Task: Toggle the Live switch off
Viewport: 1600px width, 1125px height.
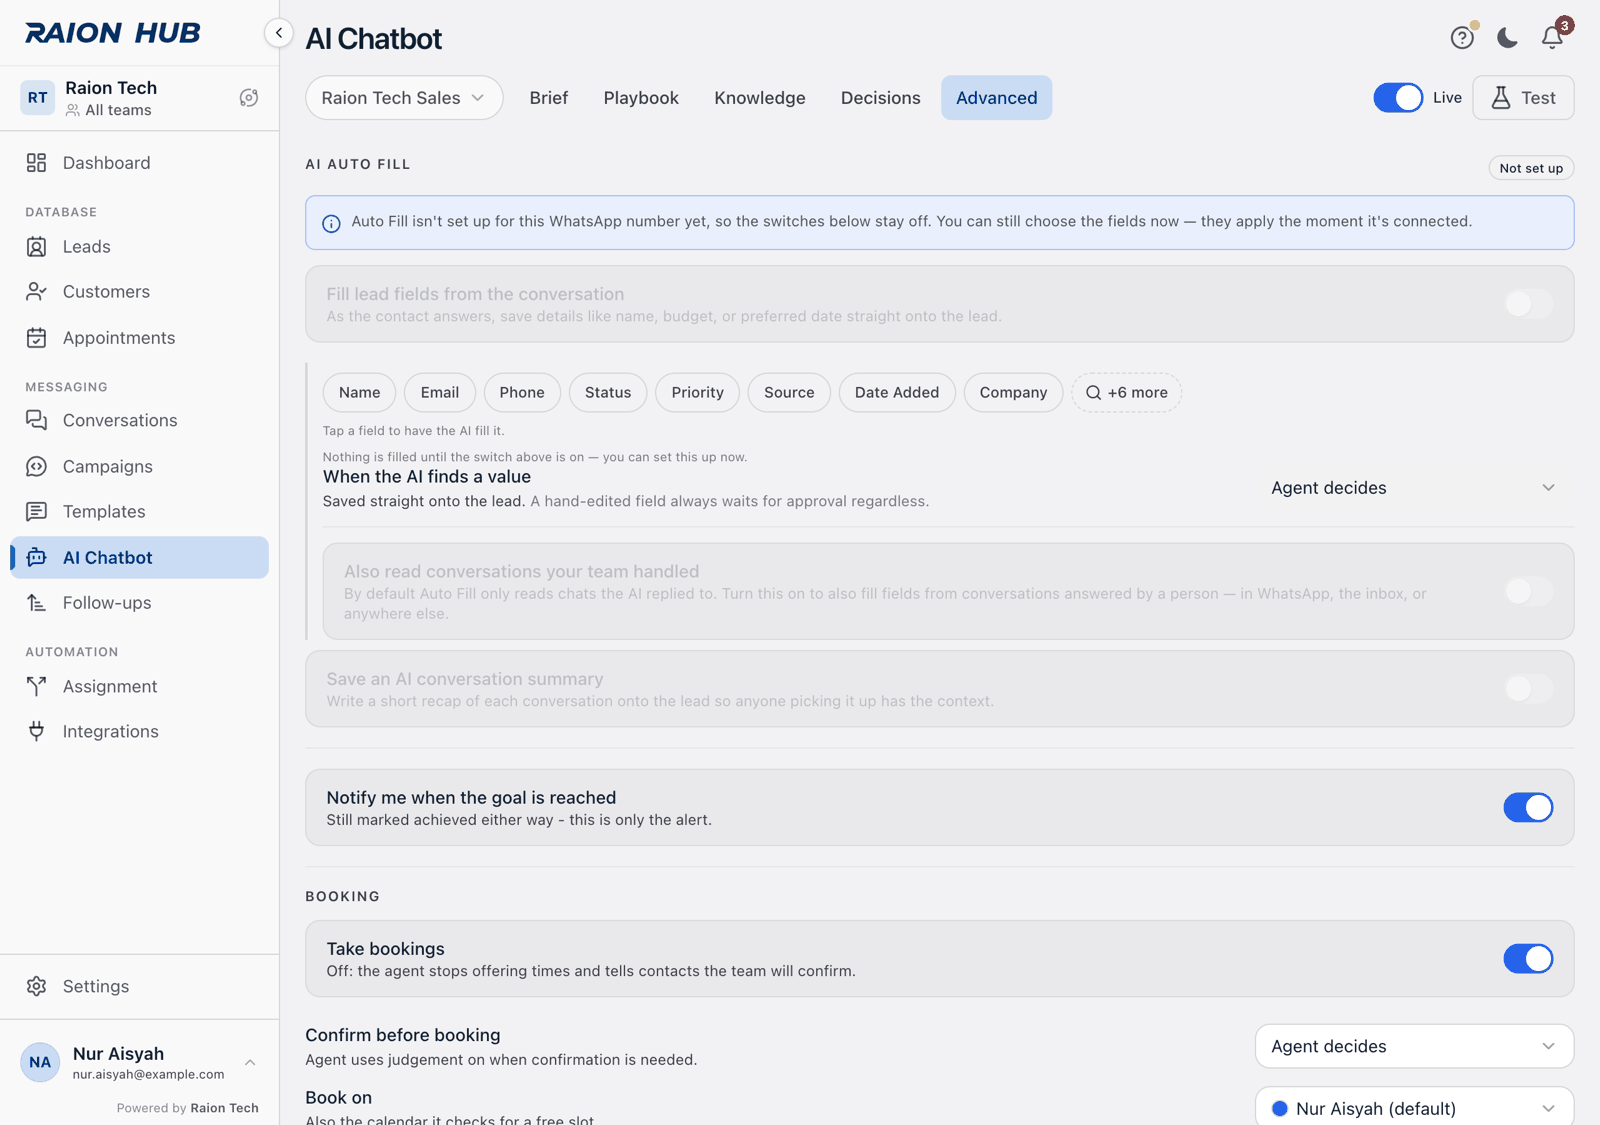Action: pos(1398,98)
